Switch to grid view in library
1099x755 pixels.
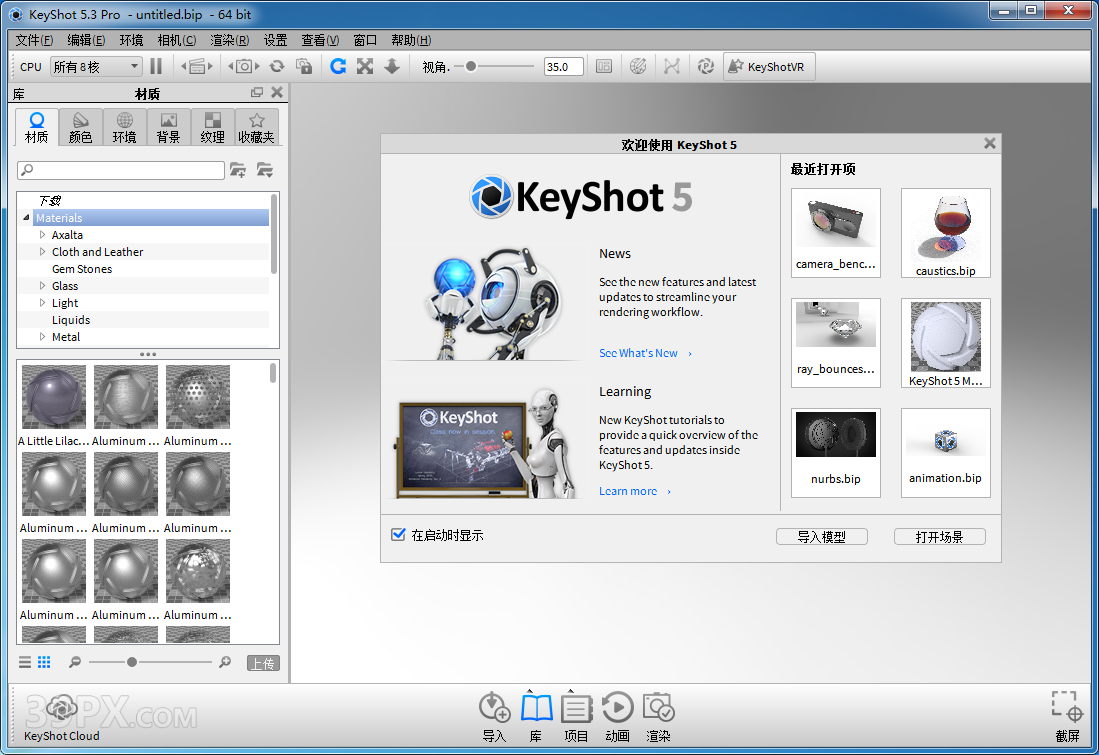(x=44, y=662)
